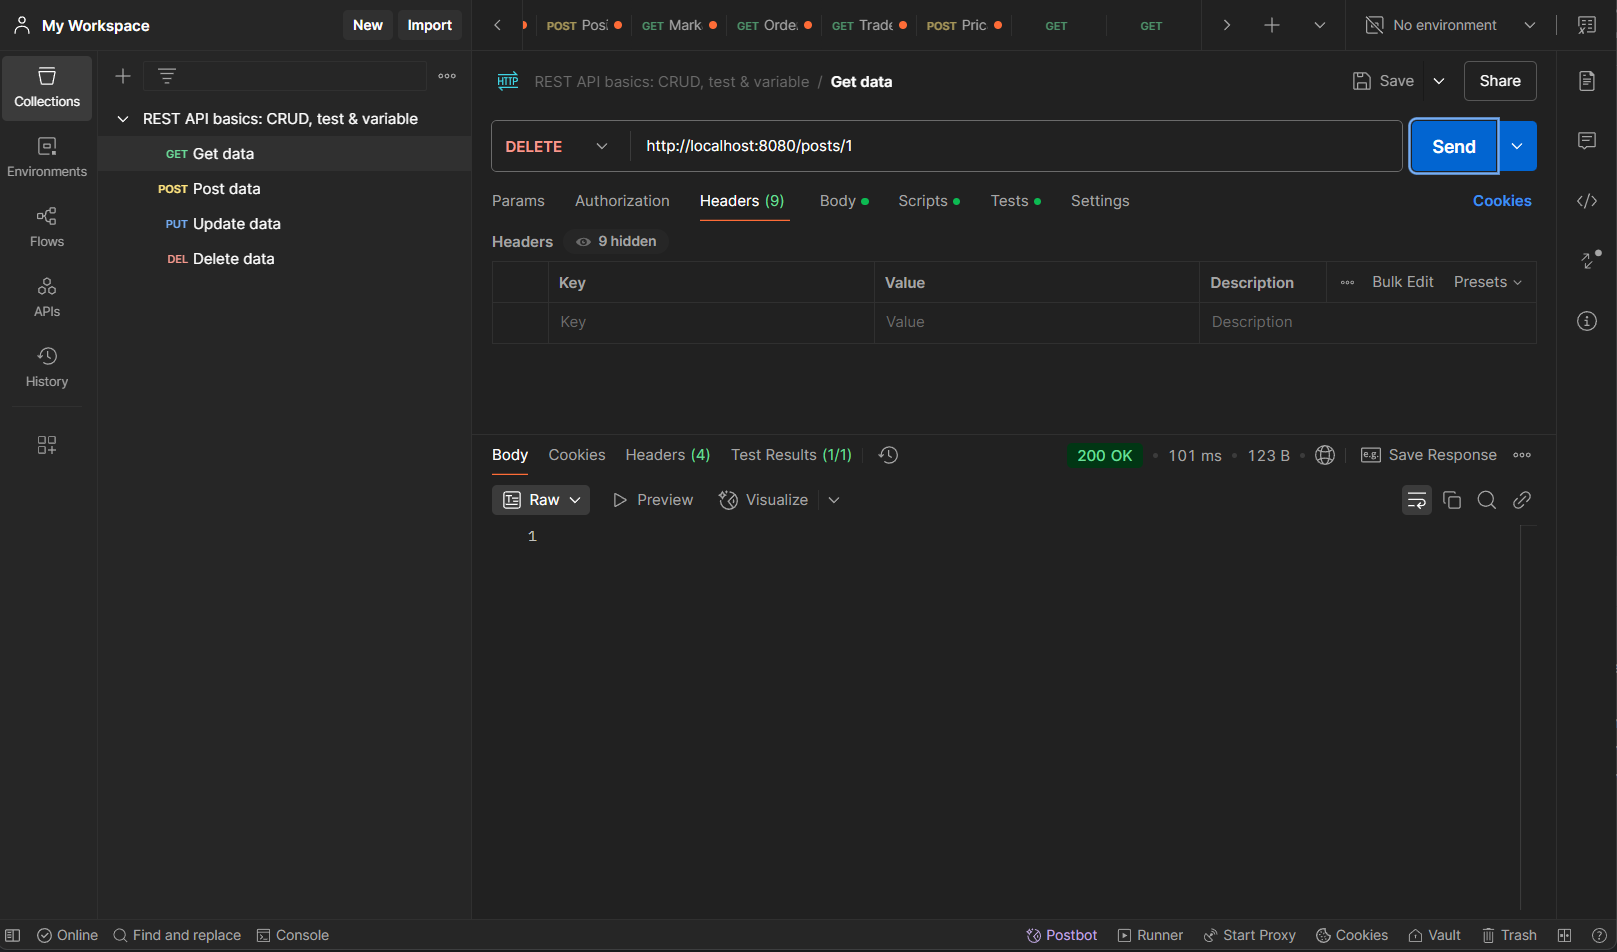The image size is (1617, 952).
Task: Open the APIs sidebar panel
Action: 47,298
